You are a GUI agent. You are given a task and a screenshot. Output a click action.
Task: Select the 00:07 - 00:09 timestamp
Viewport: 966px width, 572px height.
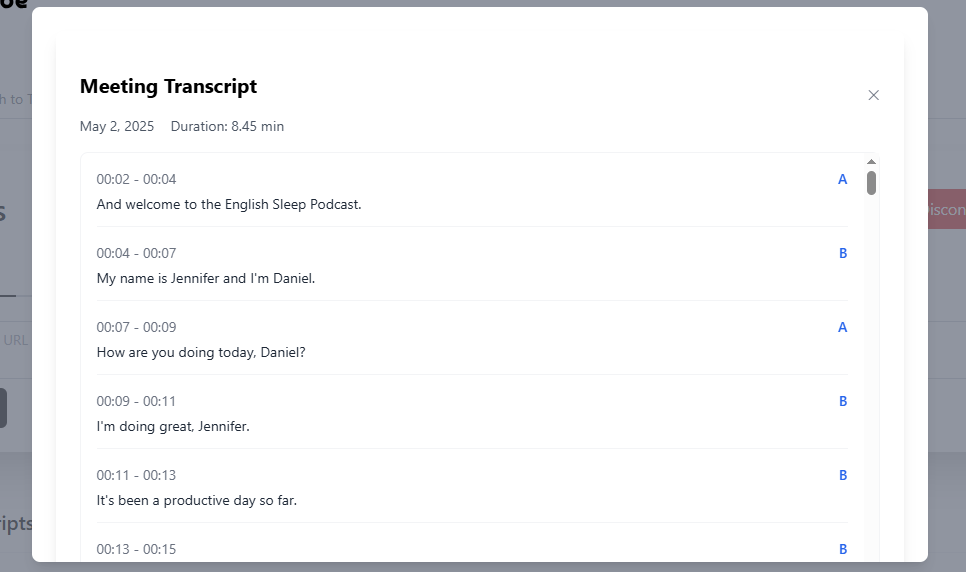point(136,328)
